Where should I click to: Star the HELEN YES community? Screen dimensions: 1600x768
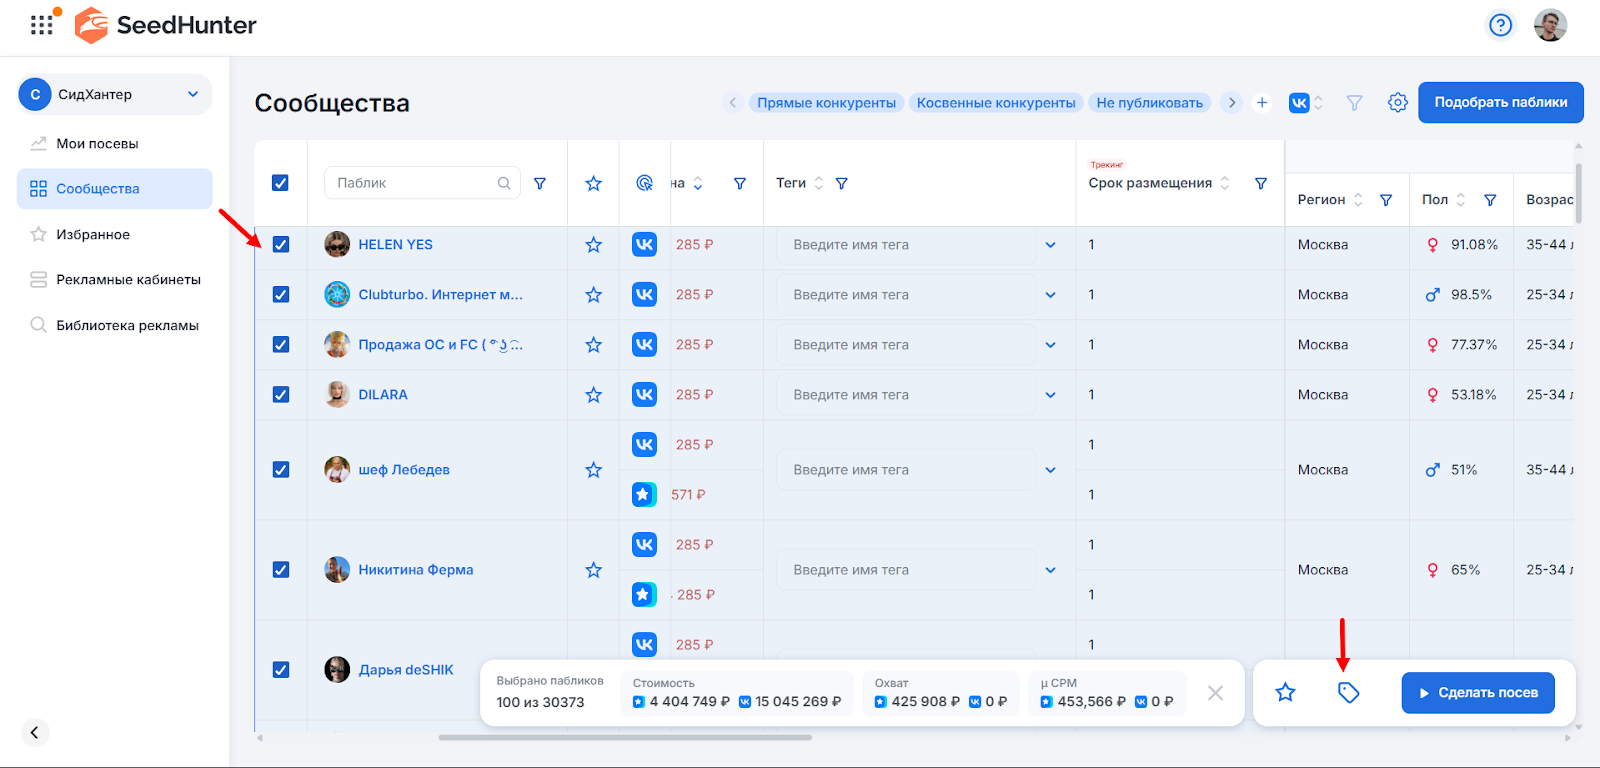(x=593, y=245)
